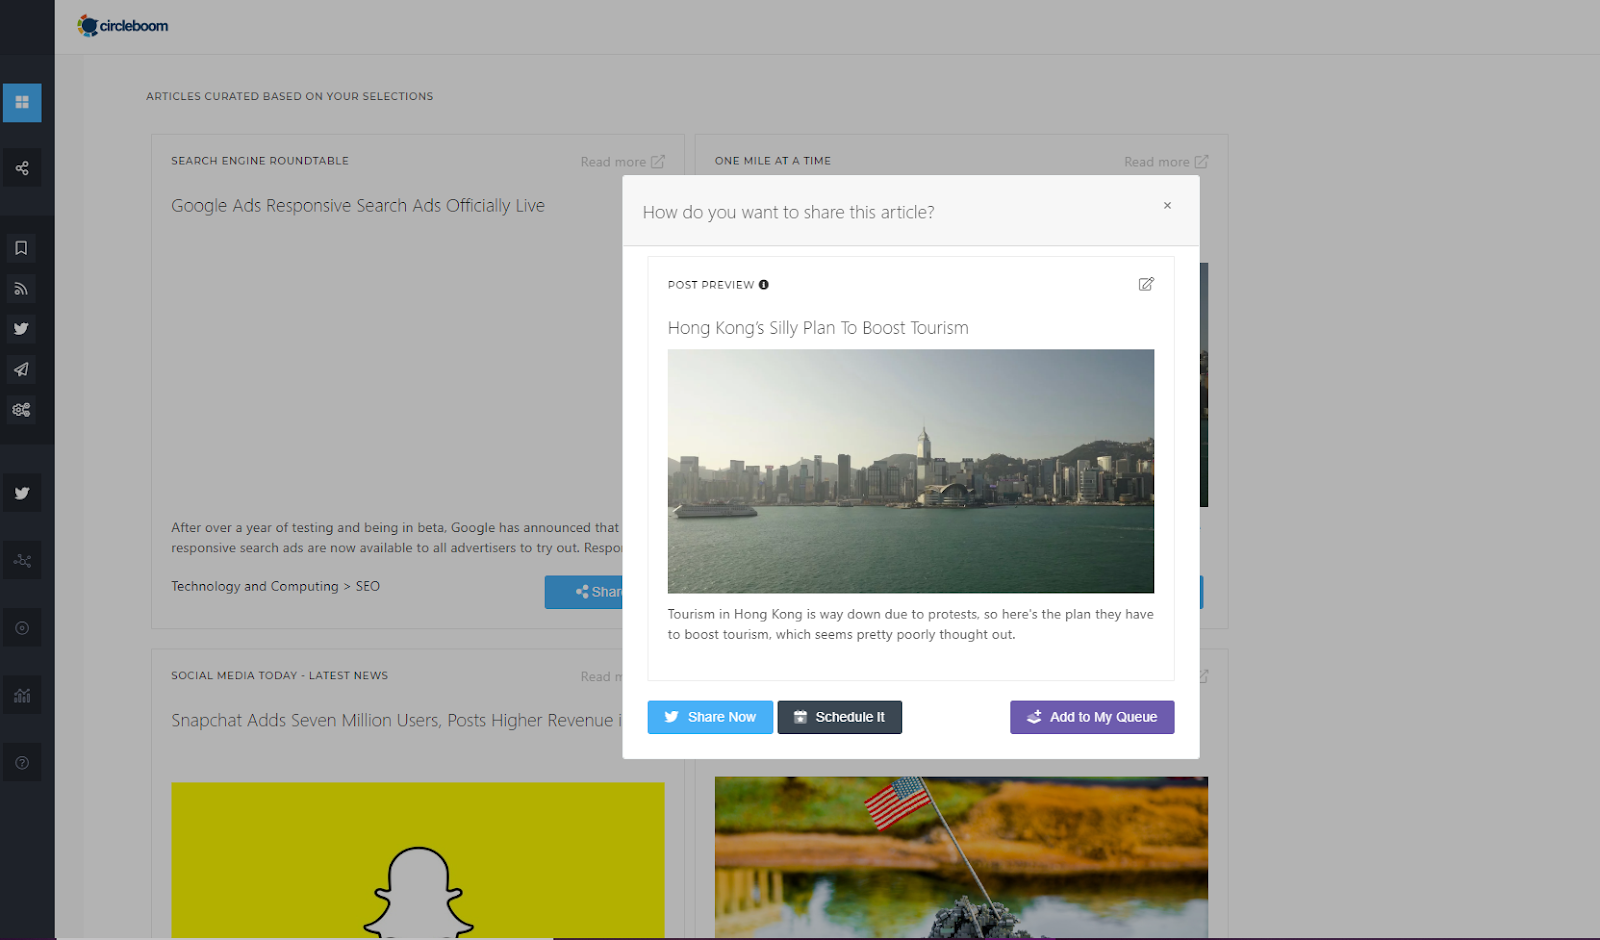Click the "Tourism in Hong Kong is way down" description

(x=911, y=624)
